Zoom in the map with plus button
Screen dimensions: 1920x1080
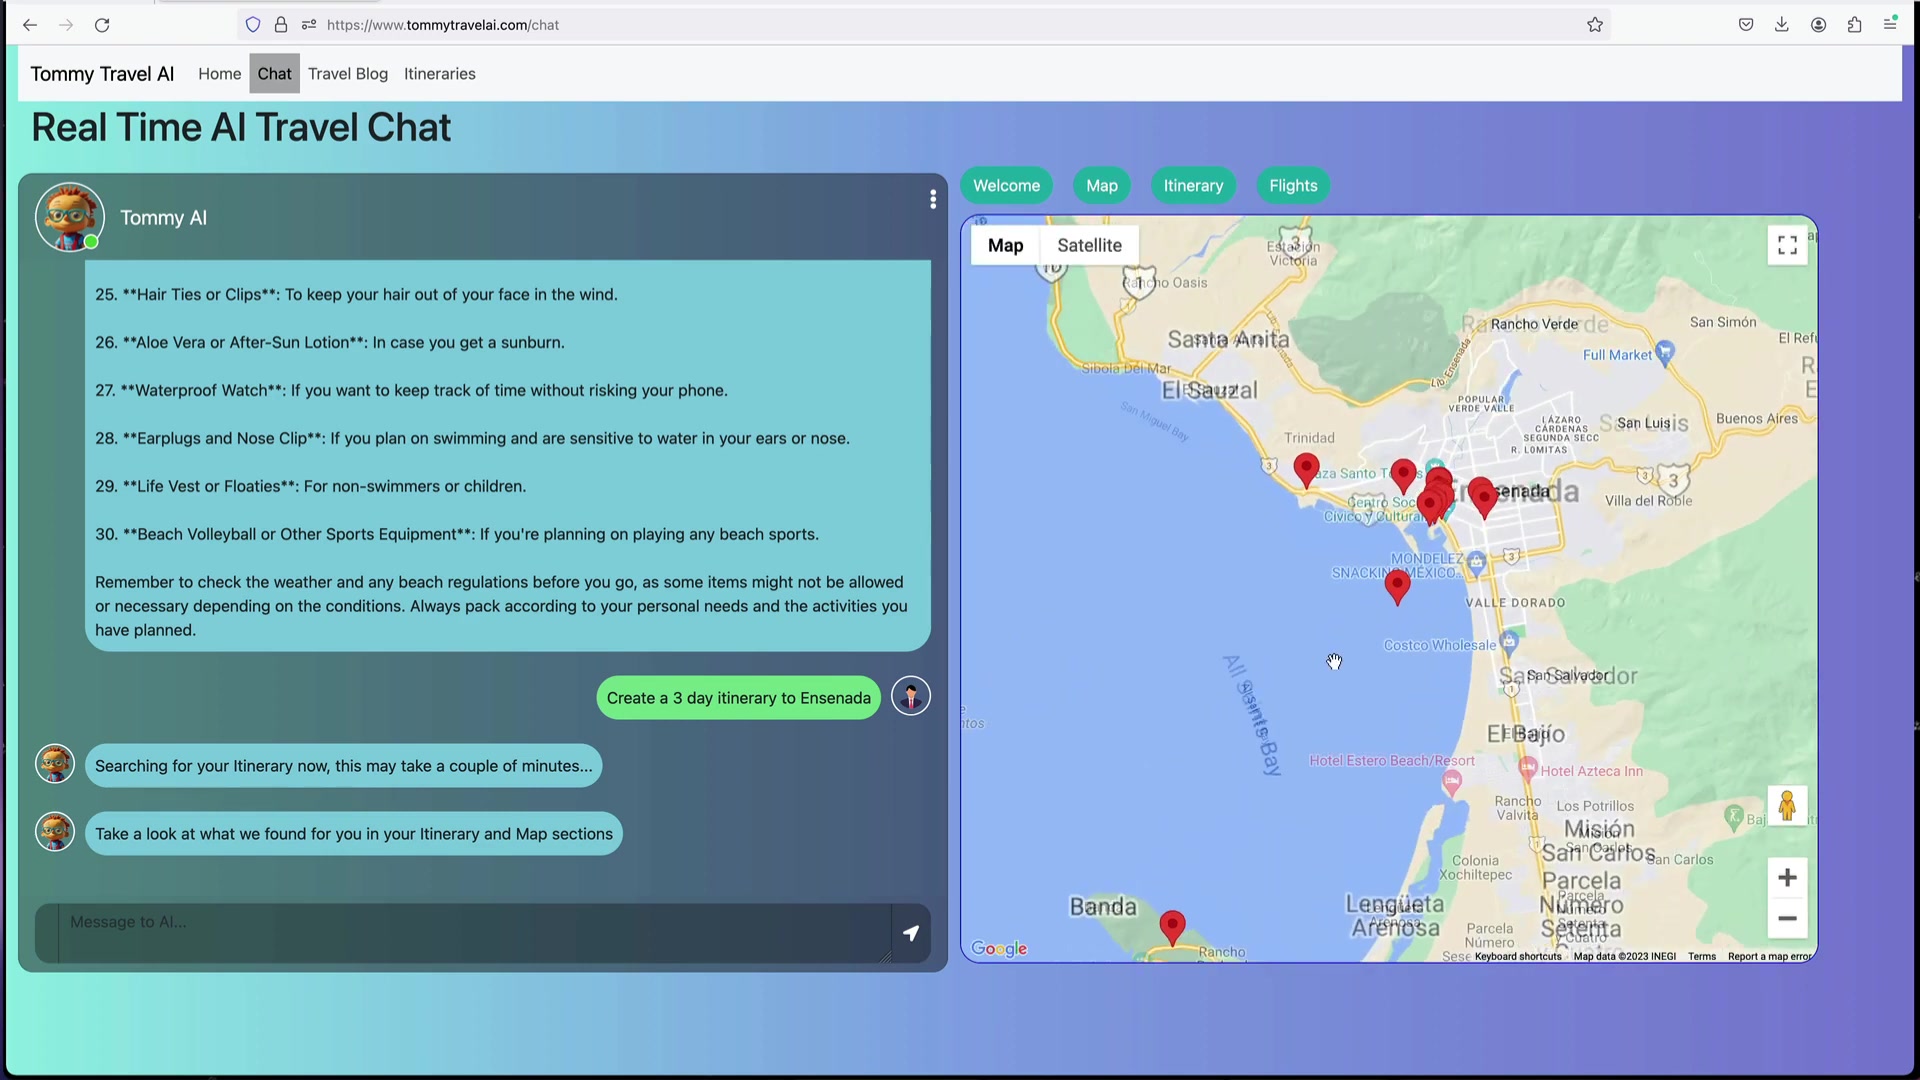1787,878
